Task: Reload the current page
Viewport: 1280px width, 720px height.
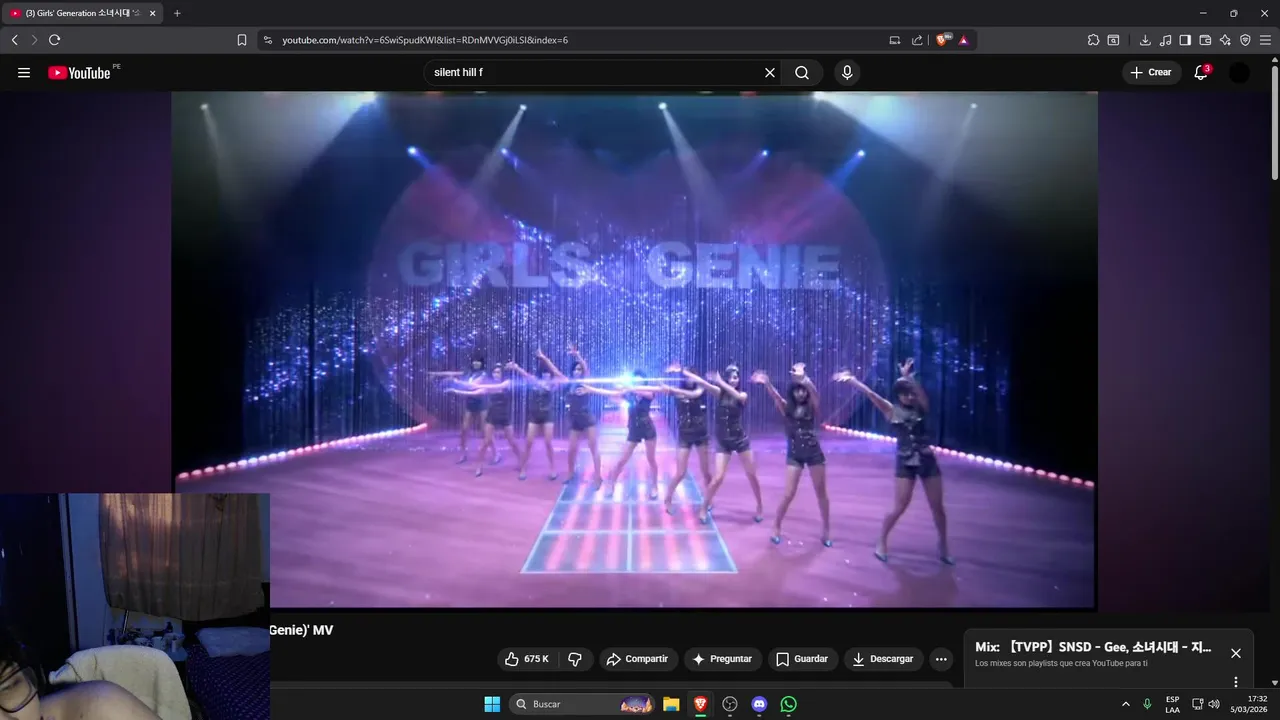Action: pos(54,40)
